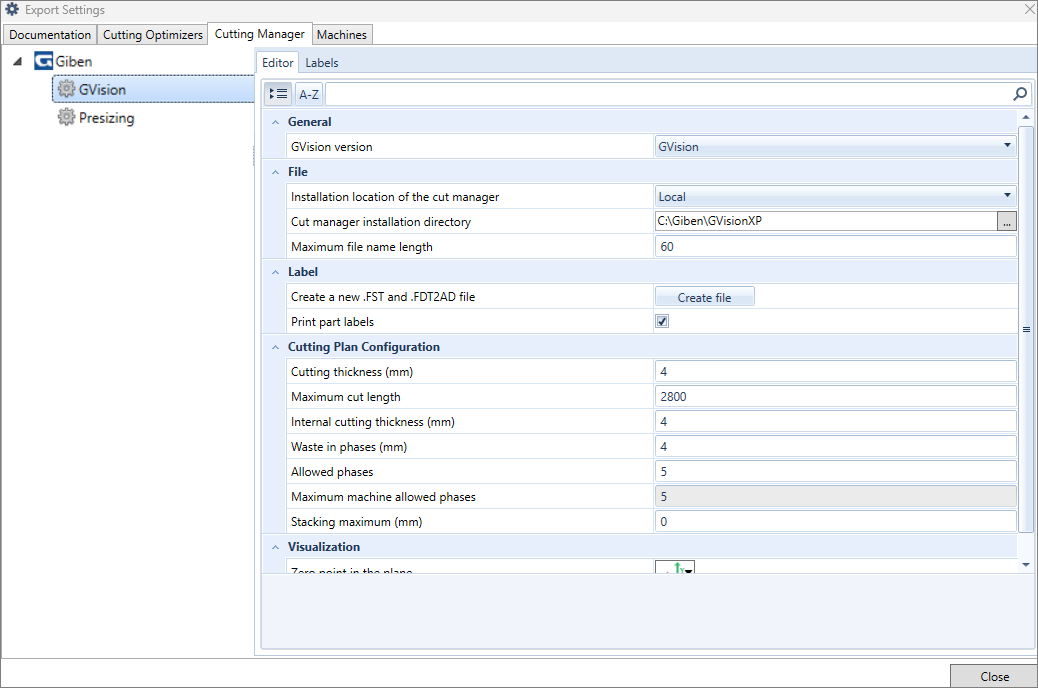Click the search magnifier icon
The image size is (1038, 688).
[1020, 94]
